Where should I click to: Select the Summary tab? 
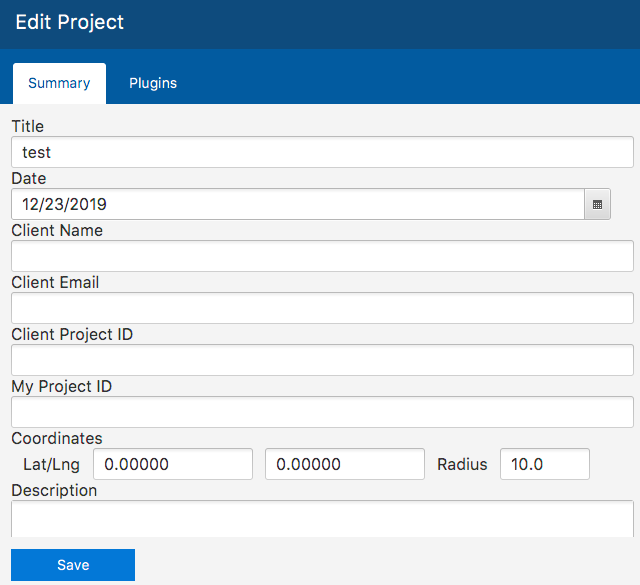coord(59,83)
